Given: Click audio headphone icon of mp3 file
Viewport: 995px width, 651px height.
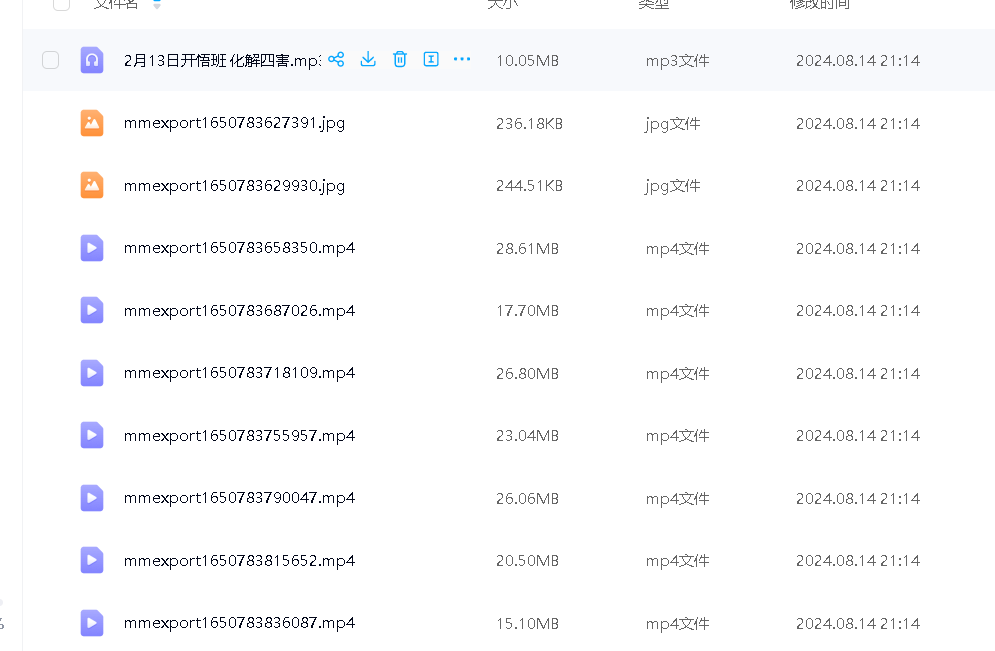Looking at the screenshot, I should click(x=92, y=60).
